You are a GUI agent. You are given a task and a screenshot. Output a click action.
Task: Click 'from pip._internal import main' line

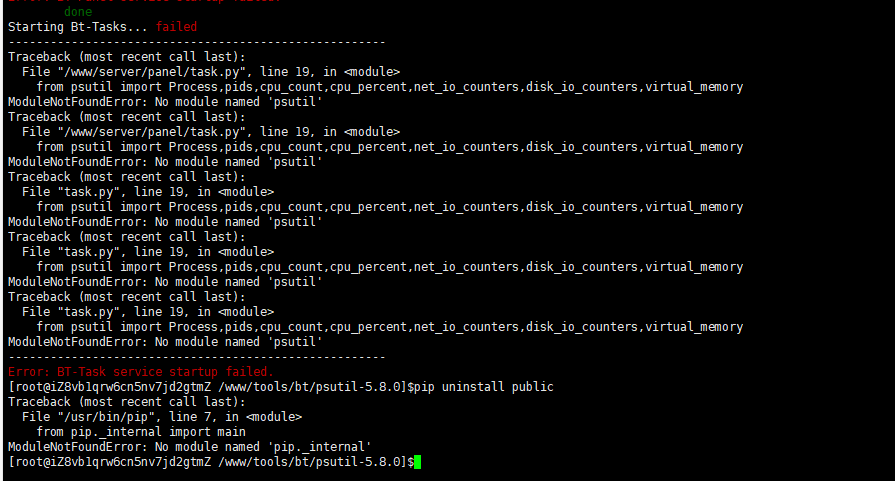141,432
